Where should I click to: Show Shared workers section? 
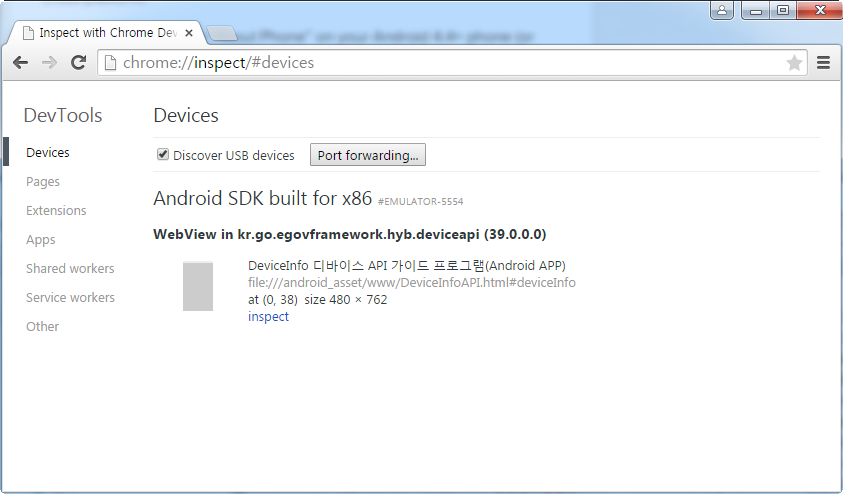point(70,268)
